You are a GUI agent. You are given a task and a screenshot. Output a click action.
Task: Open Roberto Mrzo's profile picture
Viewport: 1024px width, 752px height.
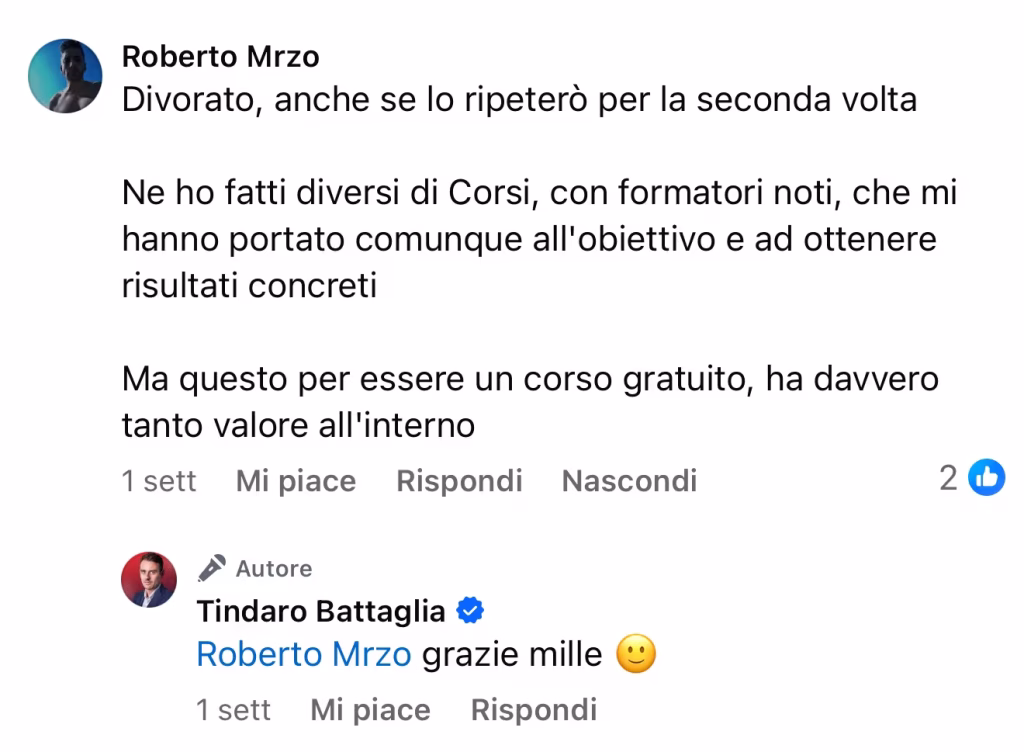pos(65,76)
